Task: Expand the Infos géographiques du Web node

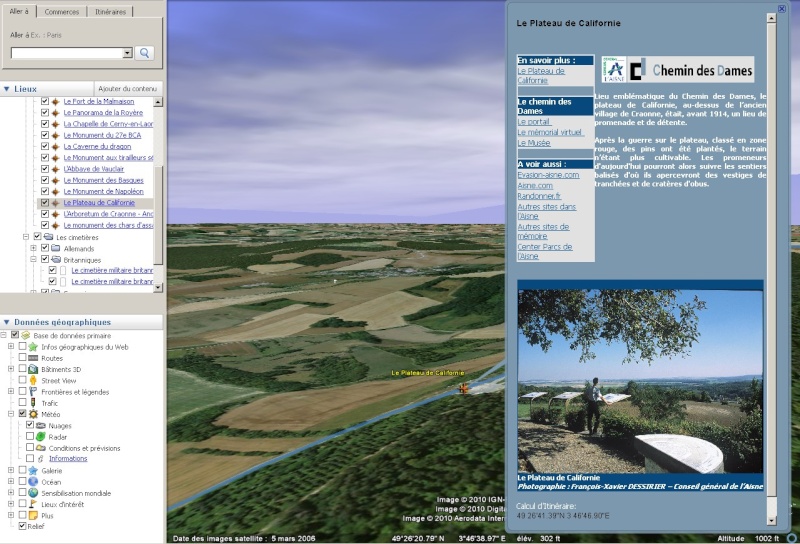Action: pyautogui.click(x=11, y=347)
